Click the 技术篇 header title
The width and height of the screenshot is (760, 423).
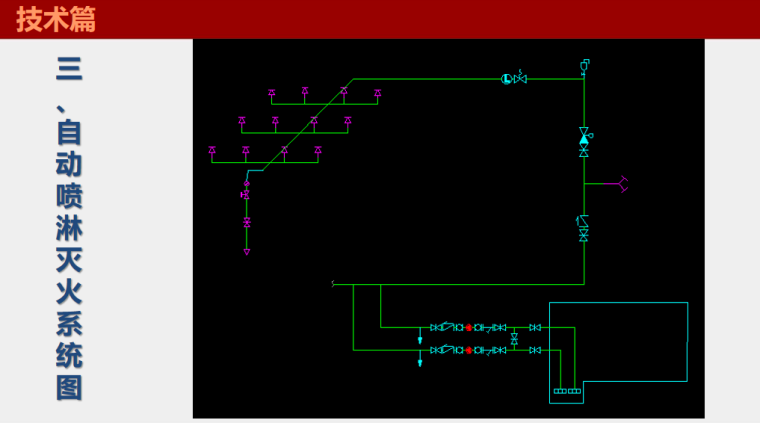point(56,19)
